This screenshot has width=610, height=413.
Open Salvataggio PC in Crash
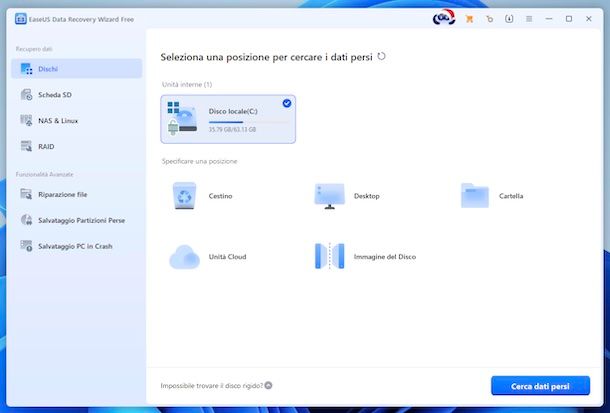point(77,246)
